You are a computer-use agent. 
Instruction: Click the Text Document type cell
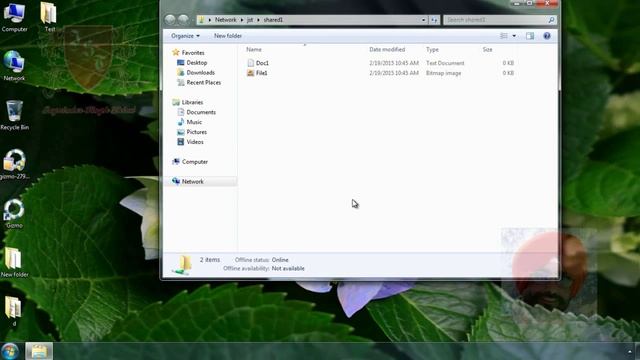tap(445, 63)
